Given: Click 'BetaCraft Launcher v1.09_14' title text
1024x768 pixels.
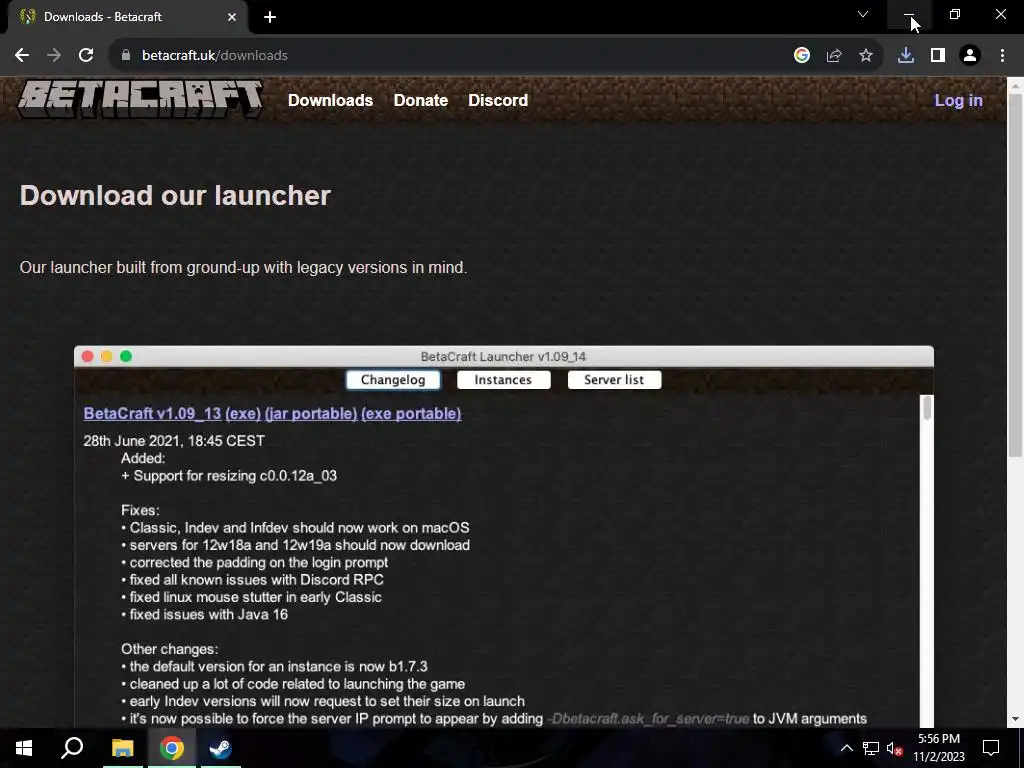Looking at the screenshot, I should 503,357.
